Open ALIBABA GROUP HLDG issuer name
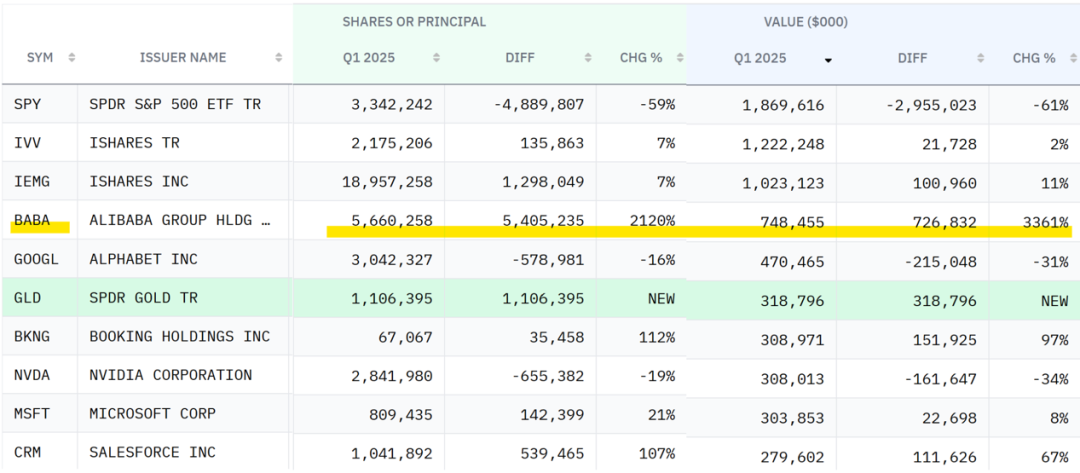 [x=179, y=221]
